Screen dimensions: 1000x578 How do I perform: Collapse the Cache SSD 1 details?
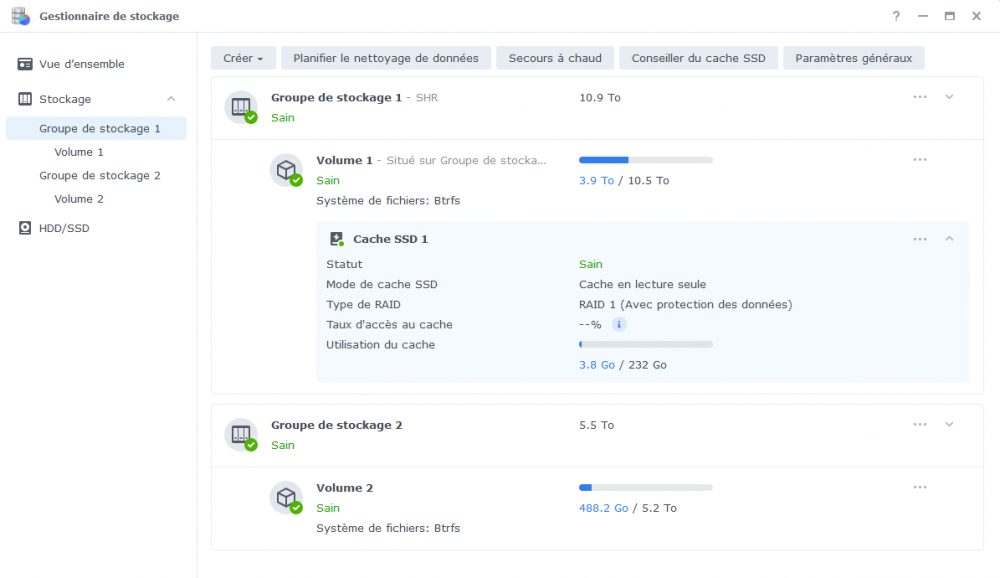point(949,239)
